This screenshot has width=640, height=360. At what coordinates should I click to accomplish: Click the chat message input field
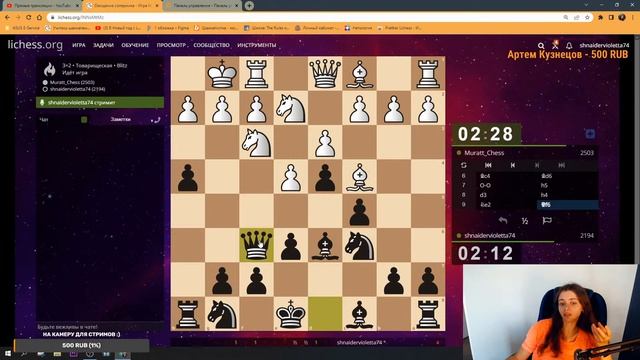100,327
